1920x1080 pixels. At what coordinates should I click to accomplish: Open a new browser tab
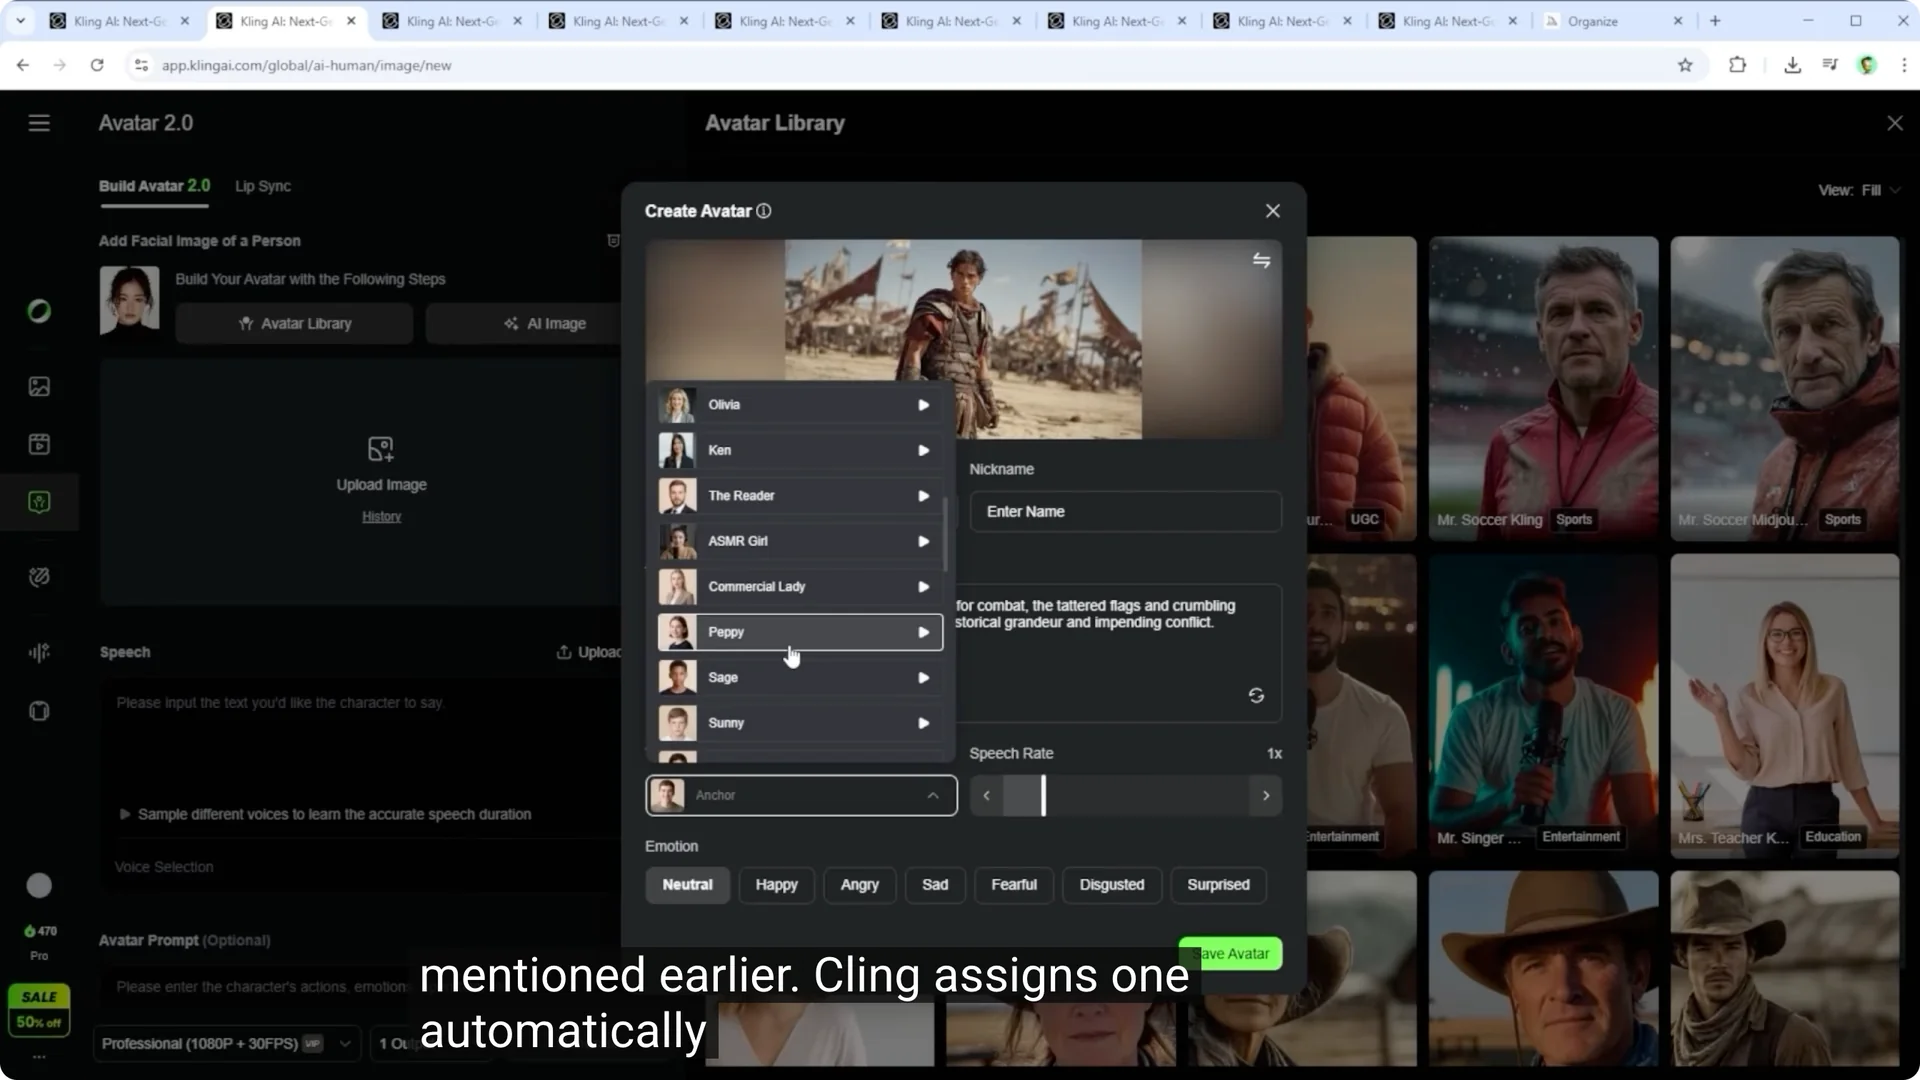point(1715,21)
